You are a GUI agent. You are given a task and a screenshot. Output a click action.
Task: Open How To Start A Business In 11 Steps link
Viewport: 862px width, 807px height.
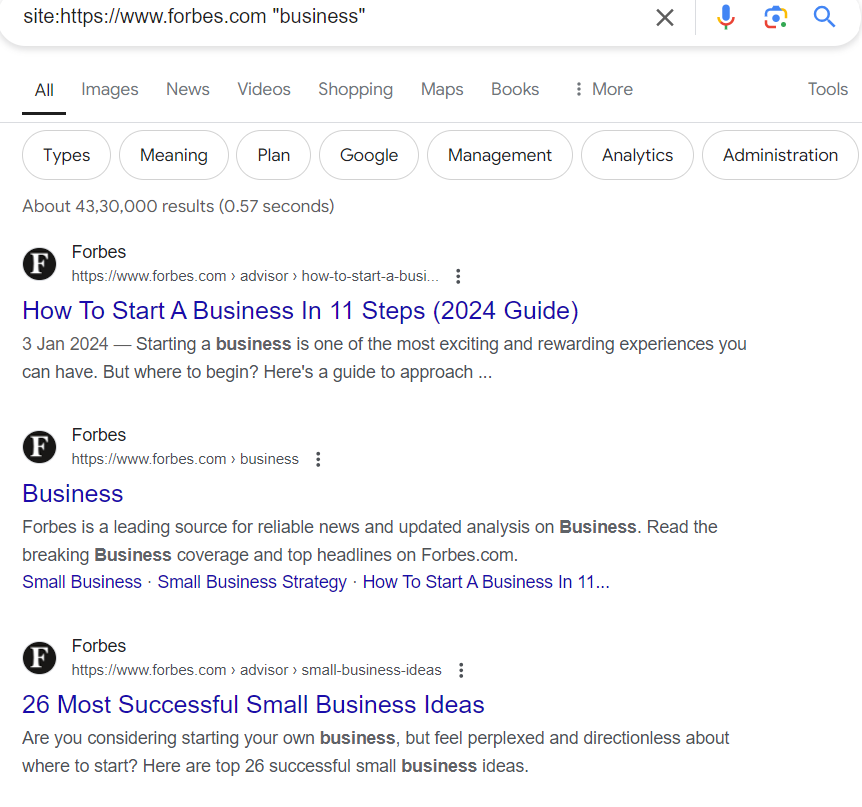click(x=300, y=311)
